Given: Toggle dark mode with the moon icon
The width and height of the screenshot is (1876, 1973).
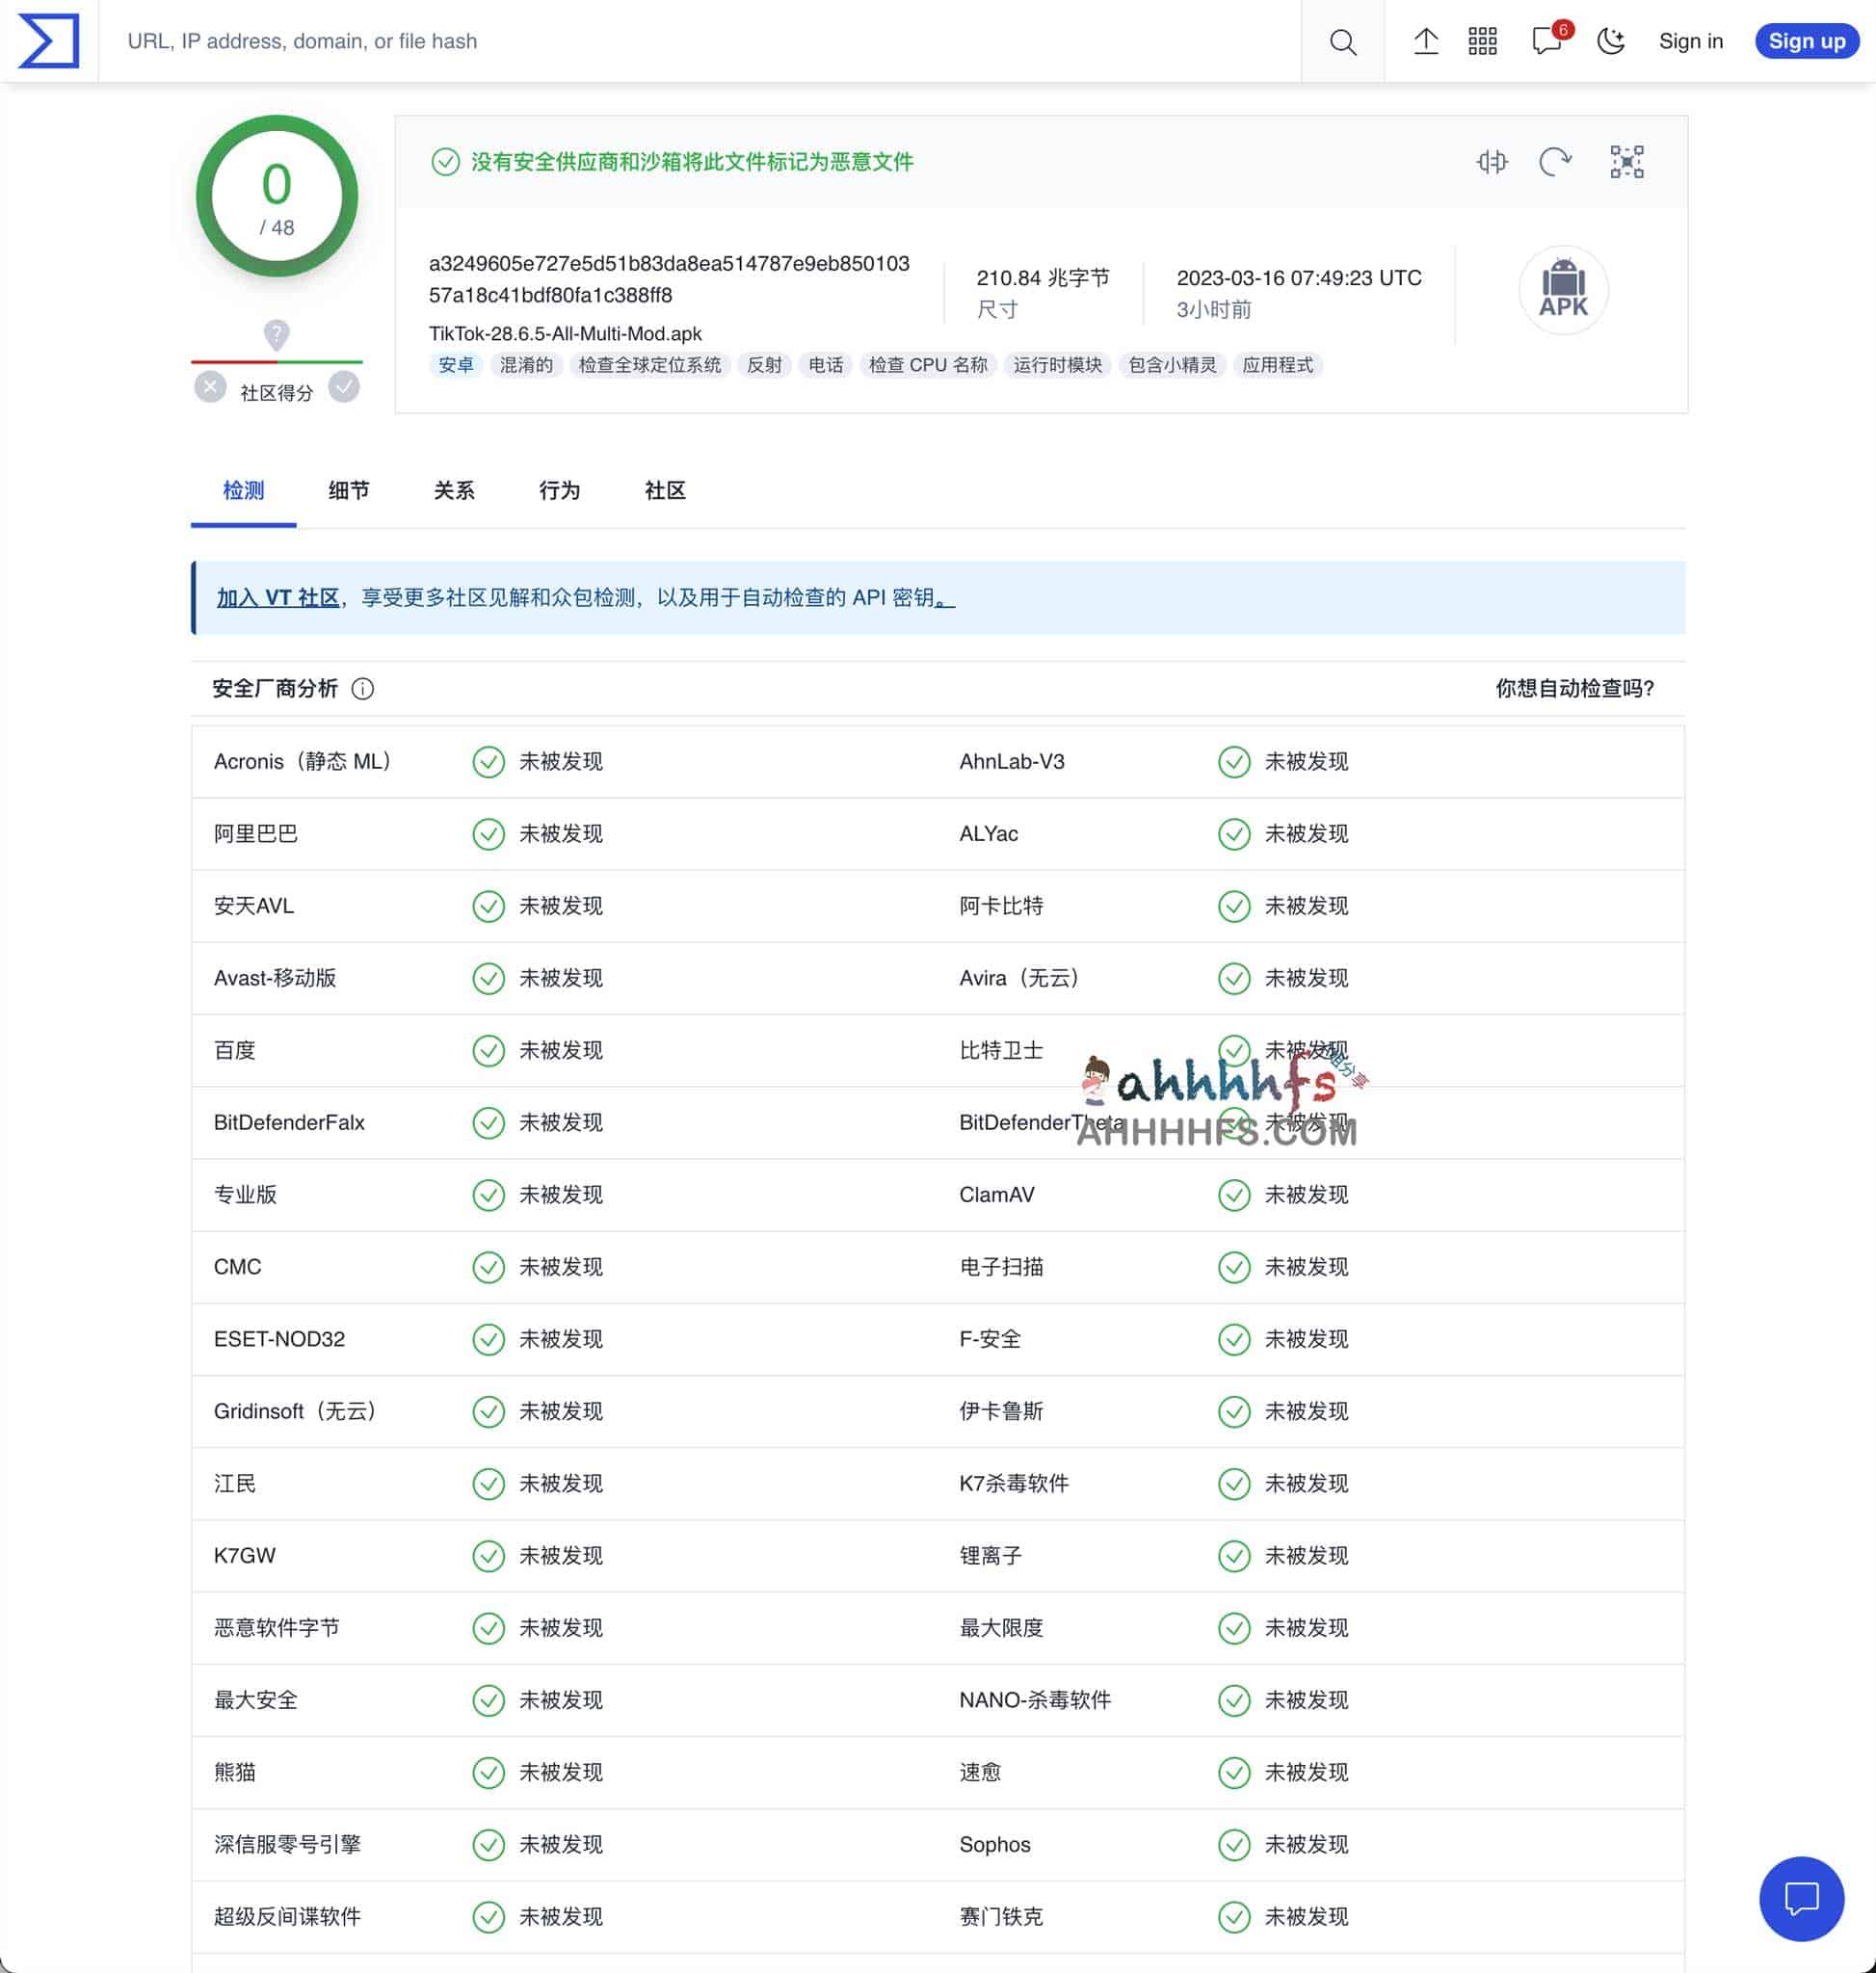Looking at the screenshot, I should point(1611,41).
